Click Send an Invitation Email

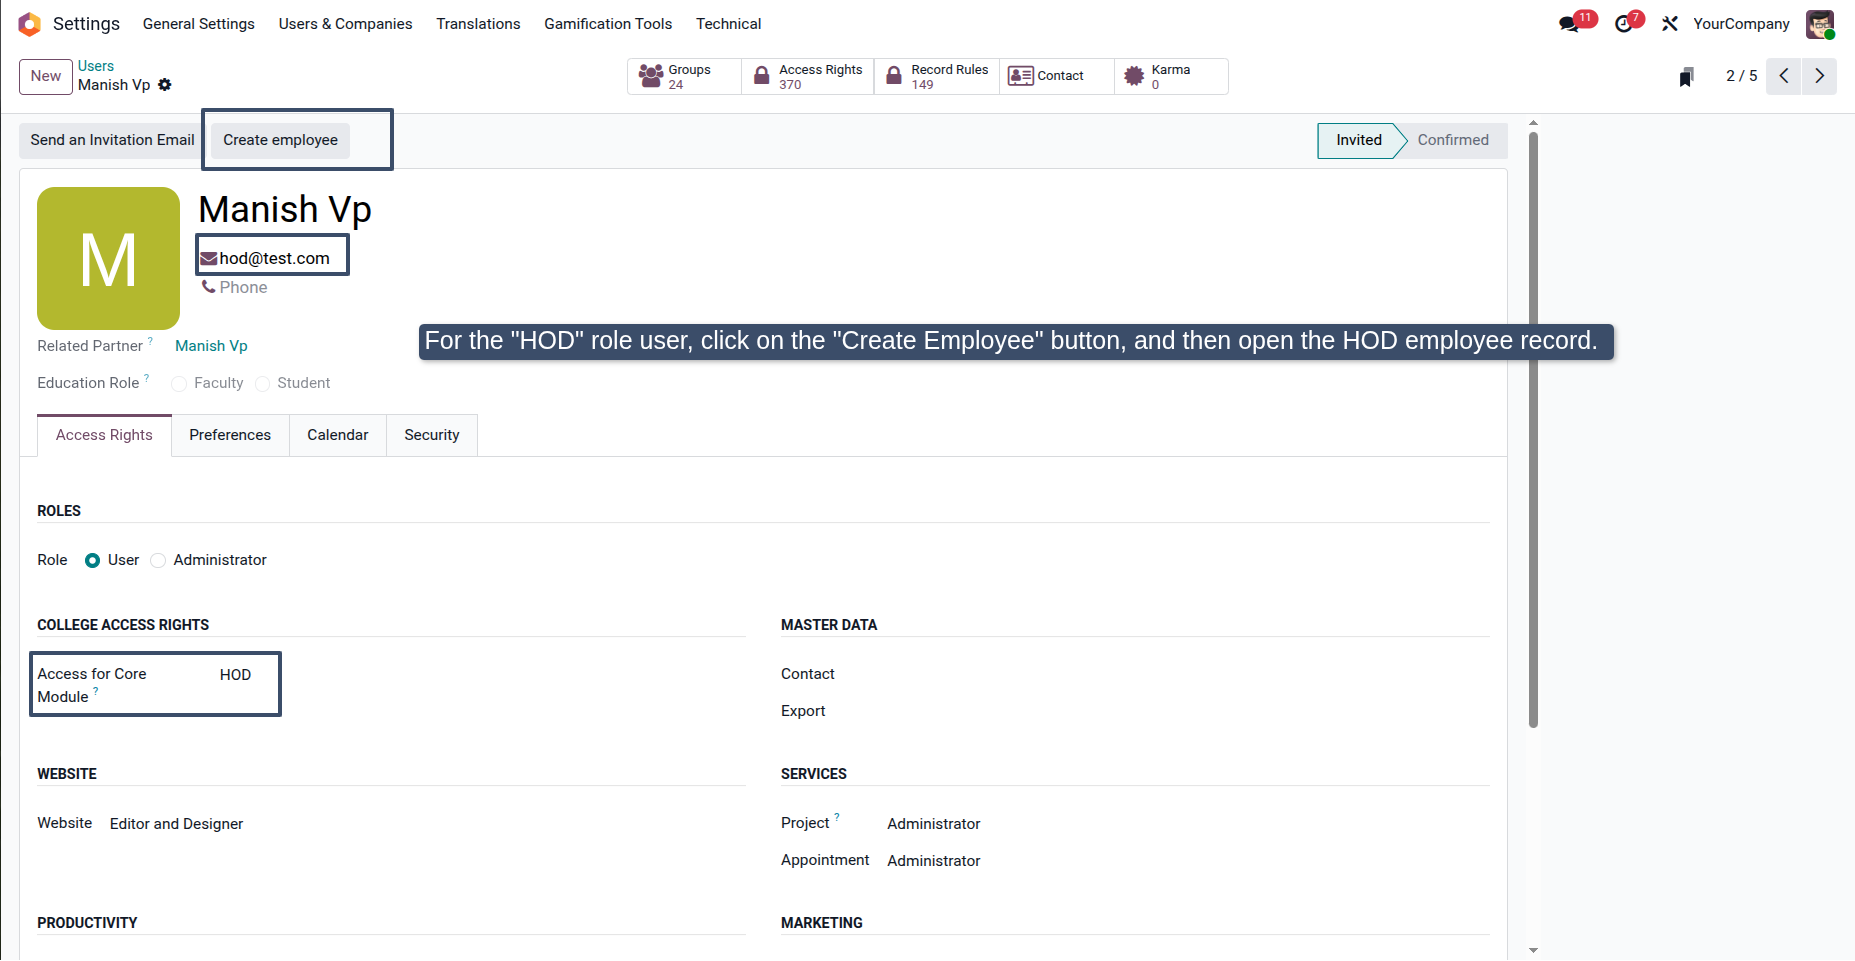pyautogui.click(x=112, y=140)
